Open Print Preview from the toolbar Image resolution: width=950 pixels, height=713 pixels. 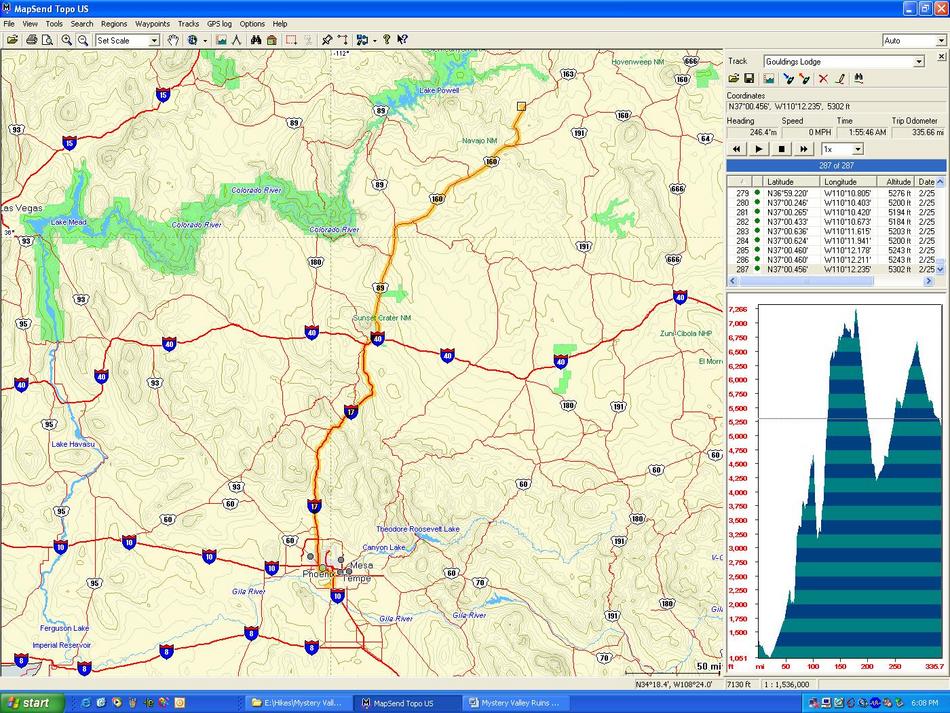point(47,41)
